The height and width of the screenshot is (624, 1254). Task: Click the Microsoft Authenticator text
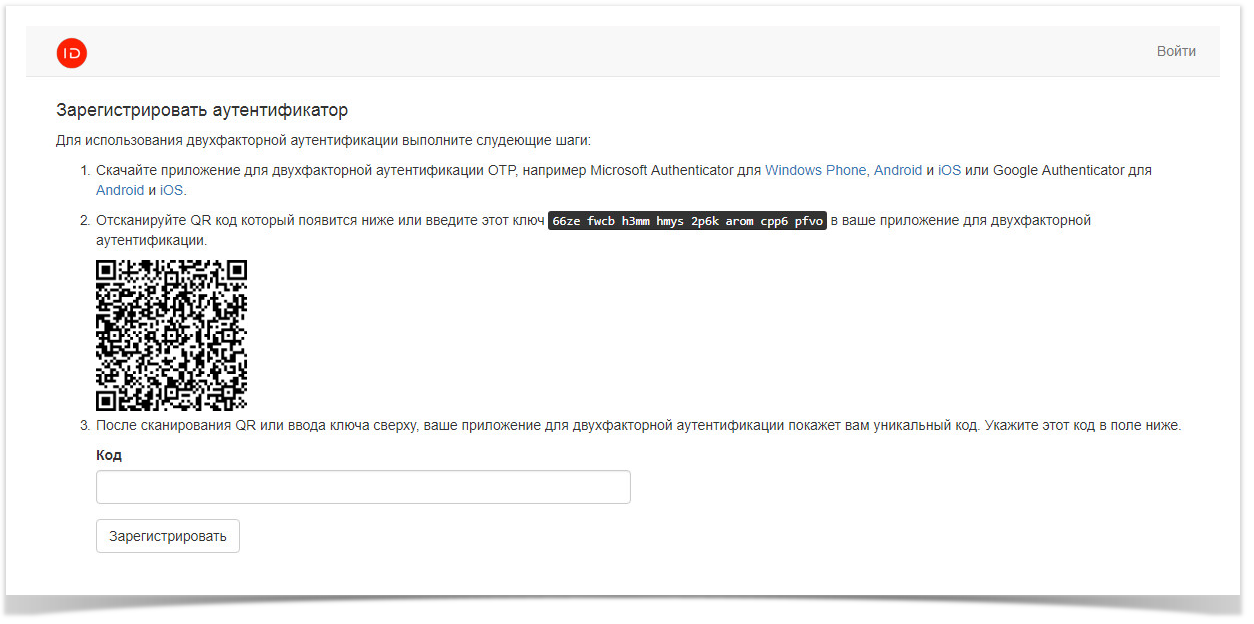pos(661,170)
